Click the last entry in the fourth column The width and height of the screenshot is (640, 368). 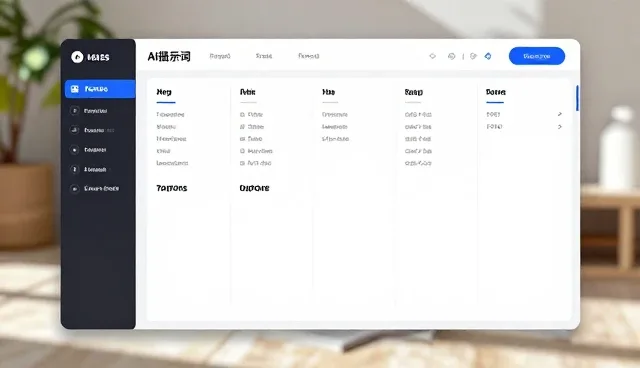click(x=418, y=163)
